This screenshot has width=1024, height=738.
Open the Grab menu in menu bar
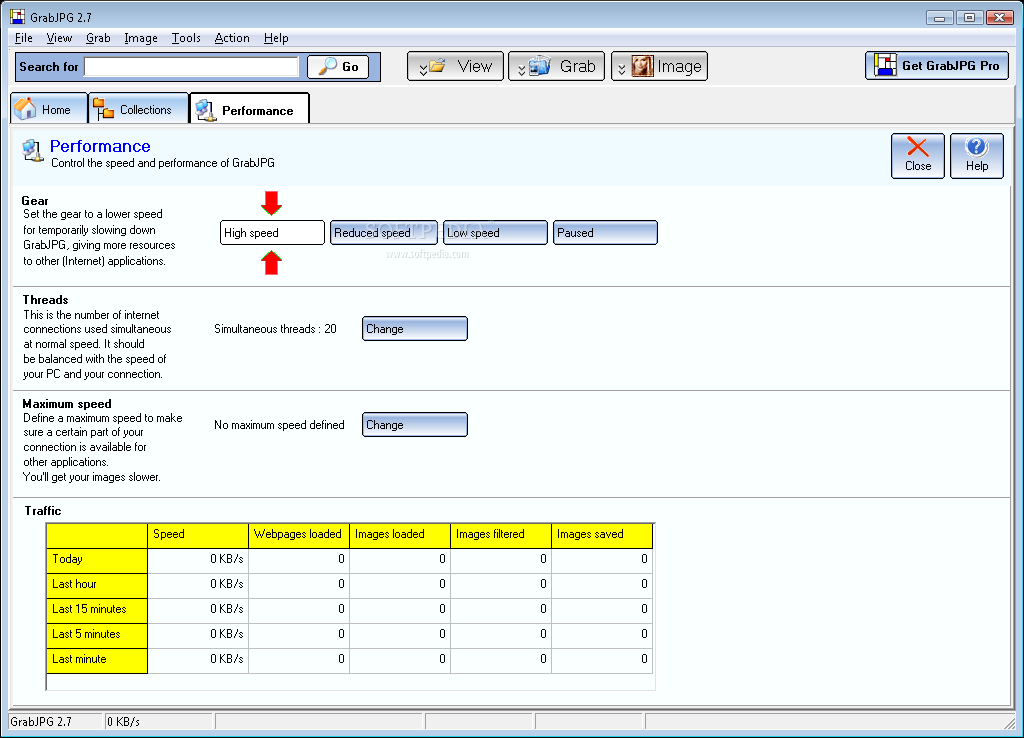(x=98, y=38)
